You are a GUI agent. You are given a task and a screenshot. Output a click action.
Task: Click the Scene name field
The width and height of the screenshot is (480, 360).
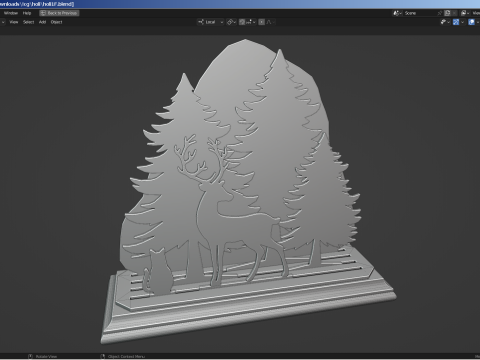click(419, 13)
